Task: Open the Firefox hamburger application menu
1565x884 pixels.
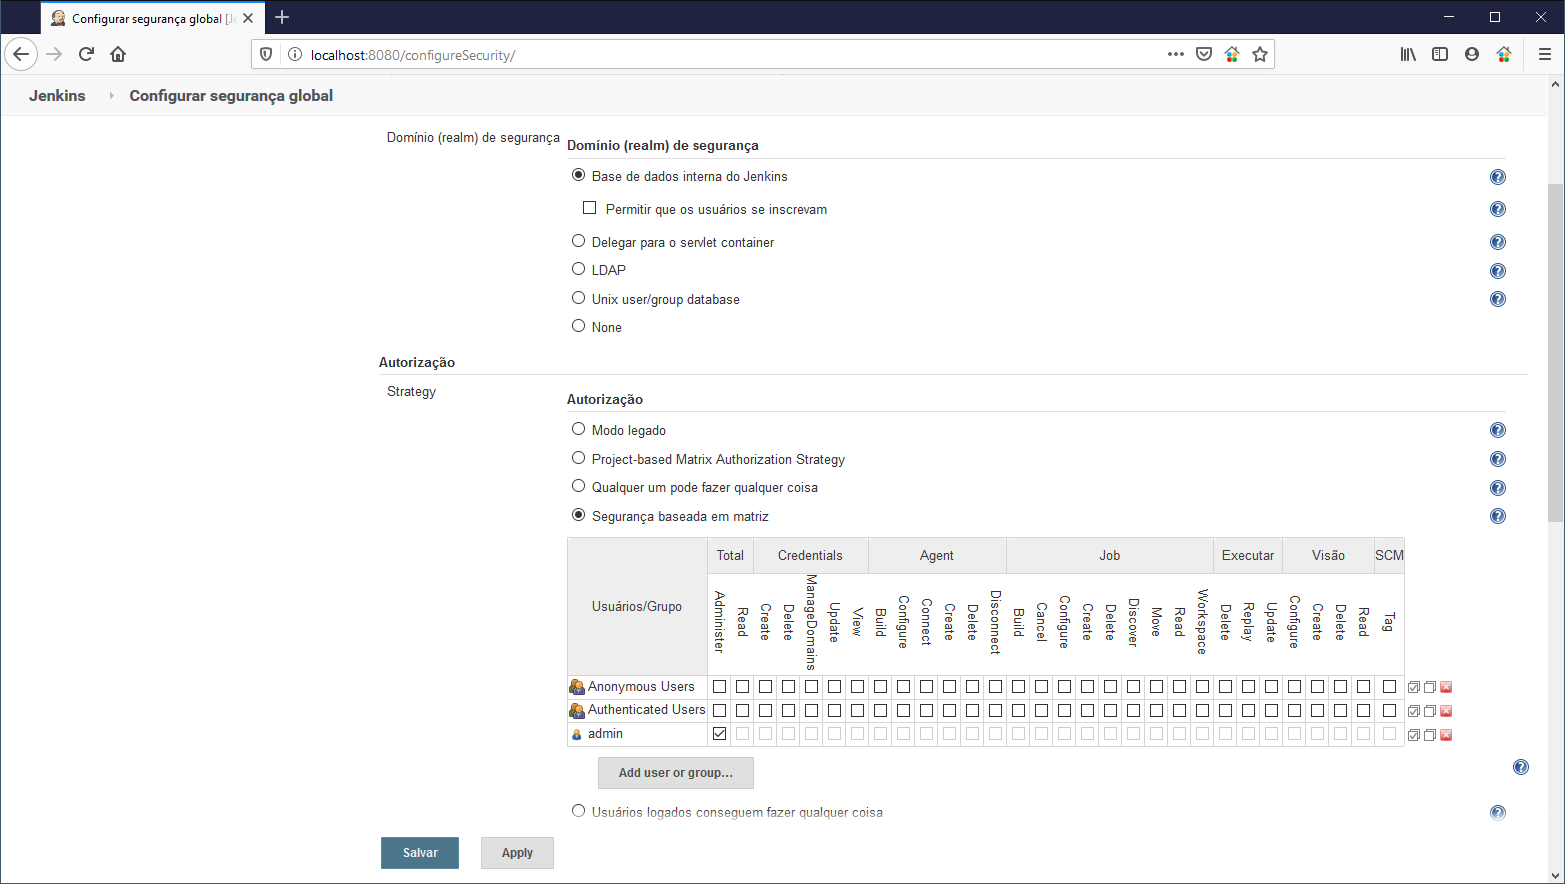Action: [1544, 54]
